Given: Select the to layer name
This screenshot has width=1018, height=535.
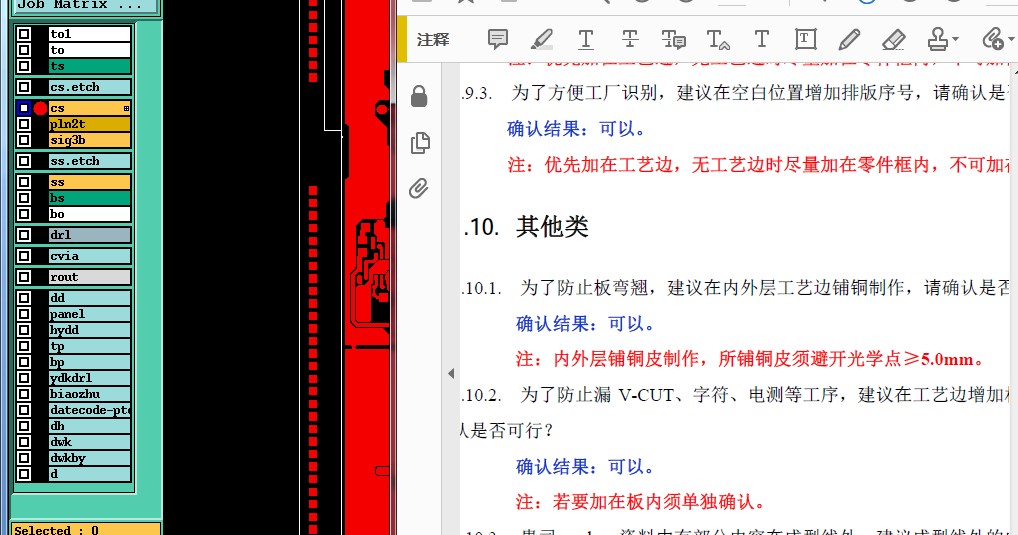Looking at the screenshot, I should pos(90,50).
